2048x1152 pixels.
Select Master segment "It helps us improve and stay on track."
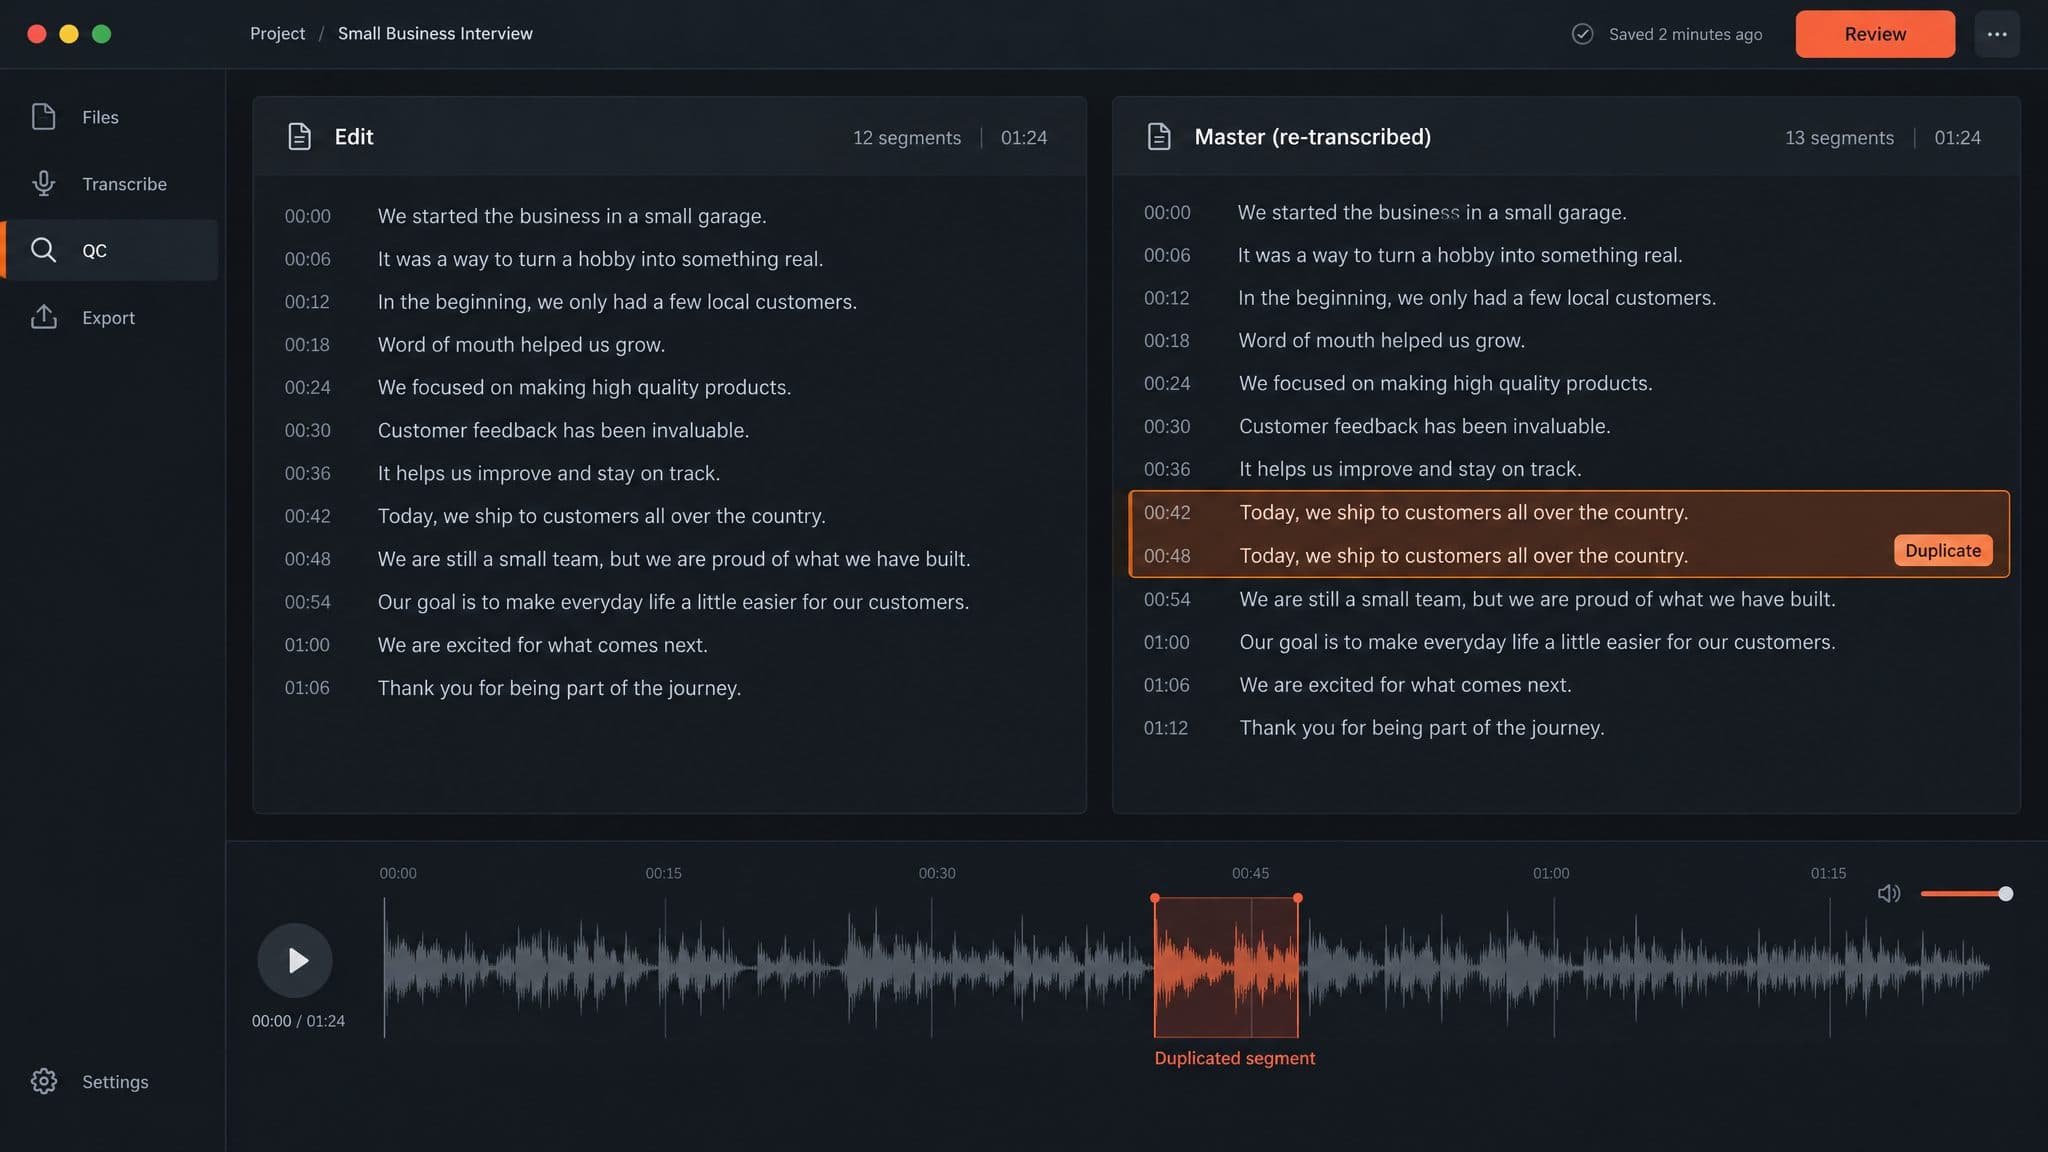coord(1410,469)
